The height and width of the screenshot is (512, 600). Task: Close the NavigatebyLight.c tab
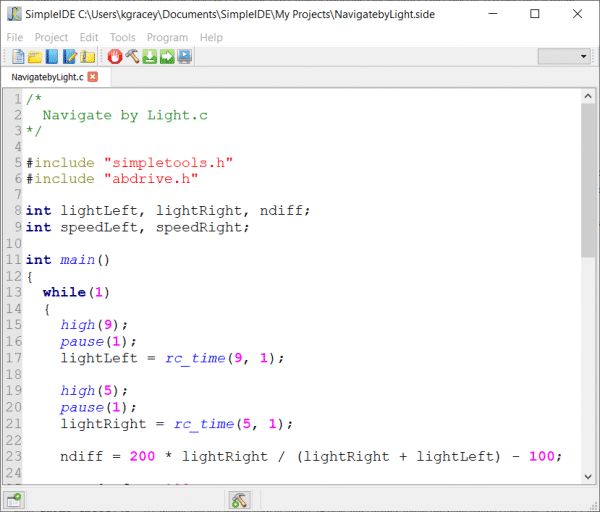(93, 77)
